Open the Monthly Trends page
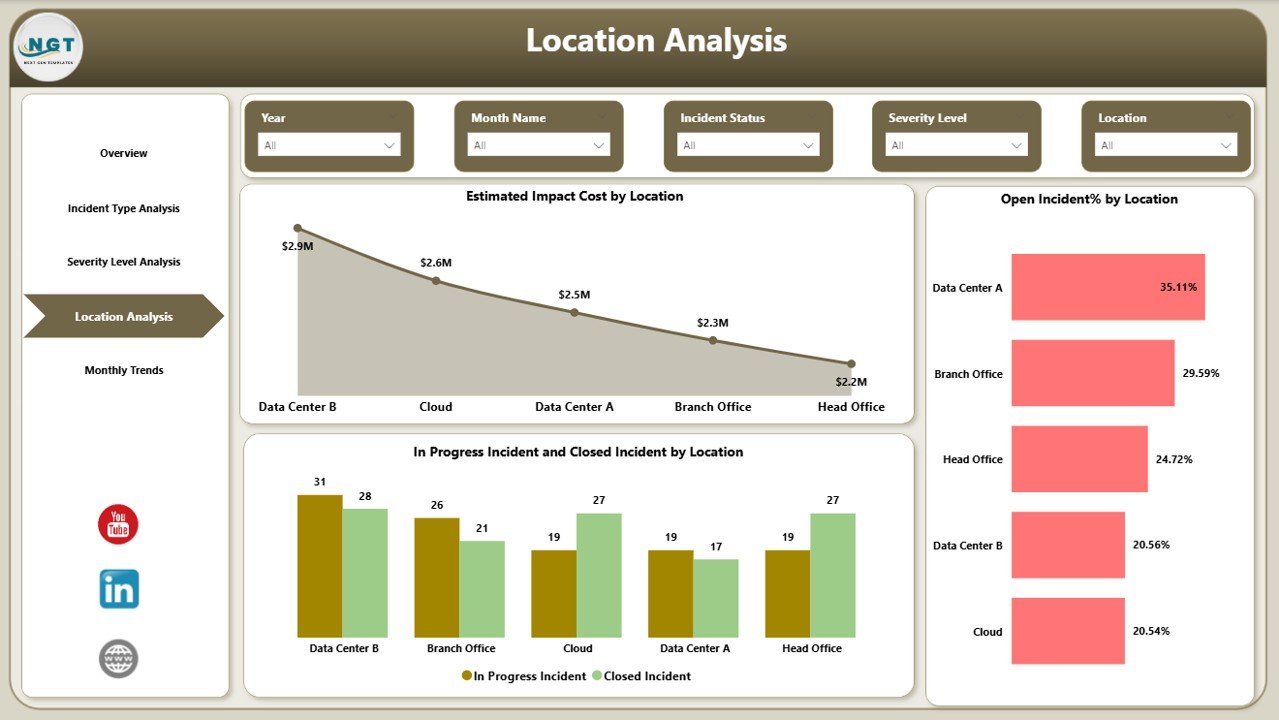This screenshot has width=1279, height=720. pyautogui.click(x=123, y=369)
